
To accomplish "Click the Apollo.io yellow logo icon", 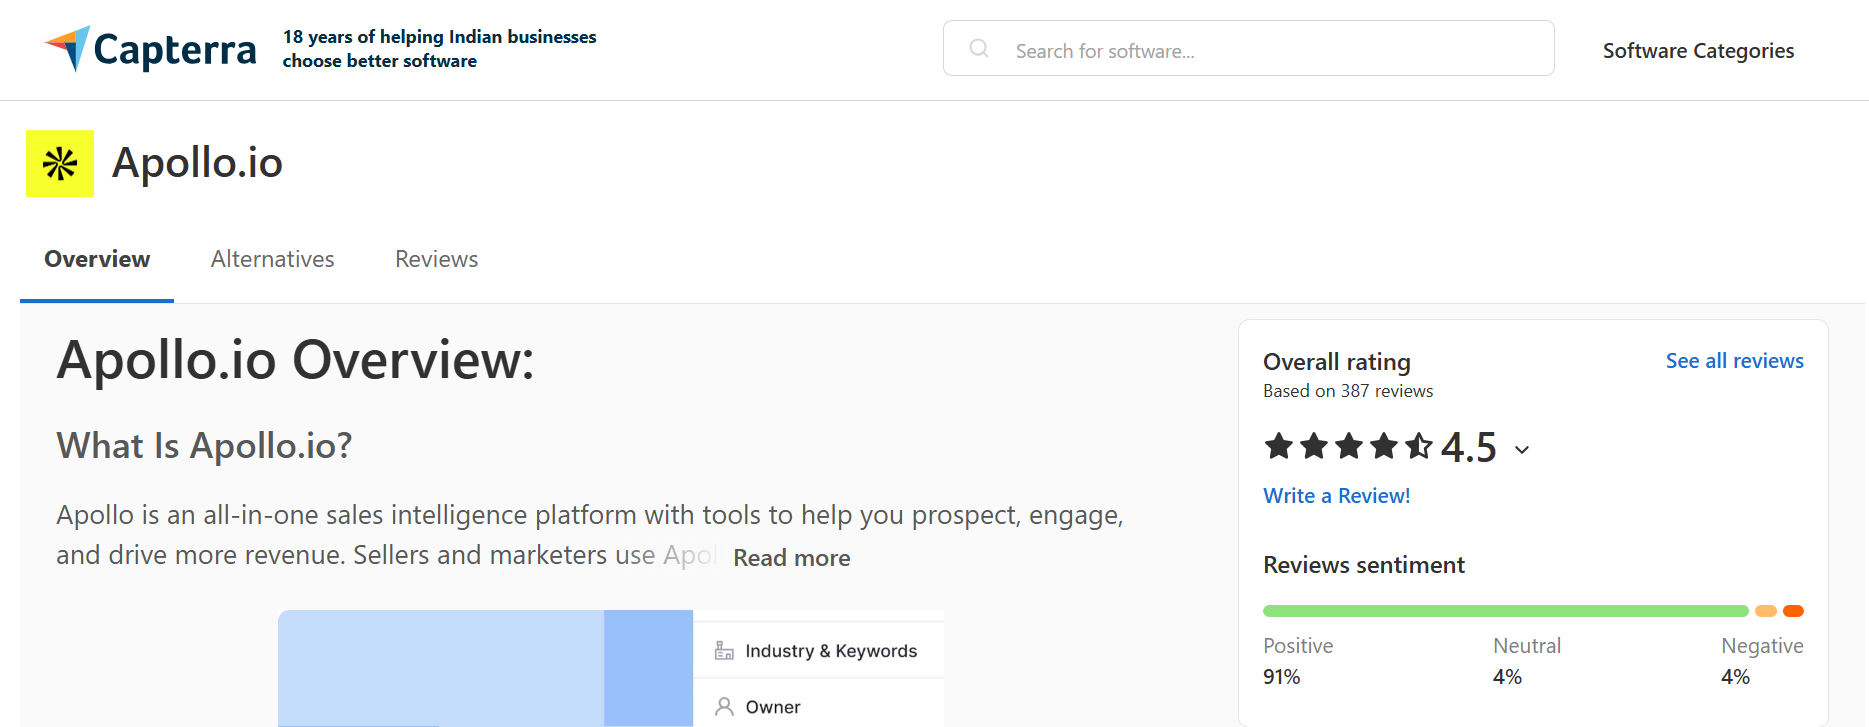I will point(60,163).
